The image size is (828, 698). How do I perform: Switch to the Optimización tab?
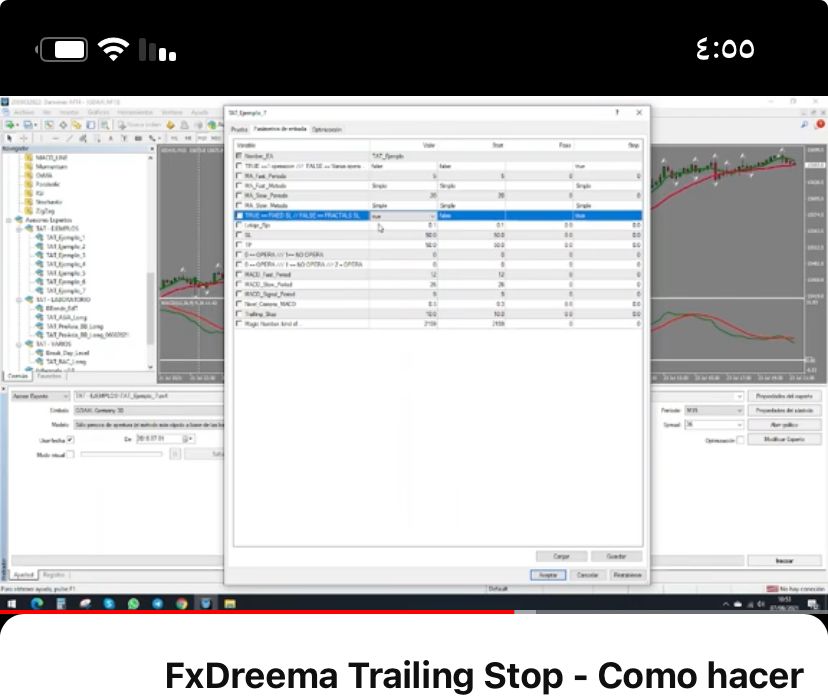point(327,129)
